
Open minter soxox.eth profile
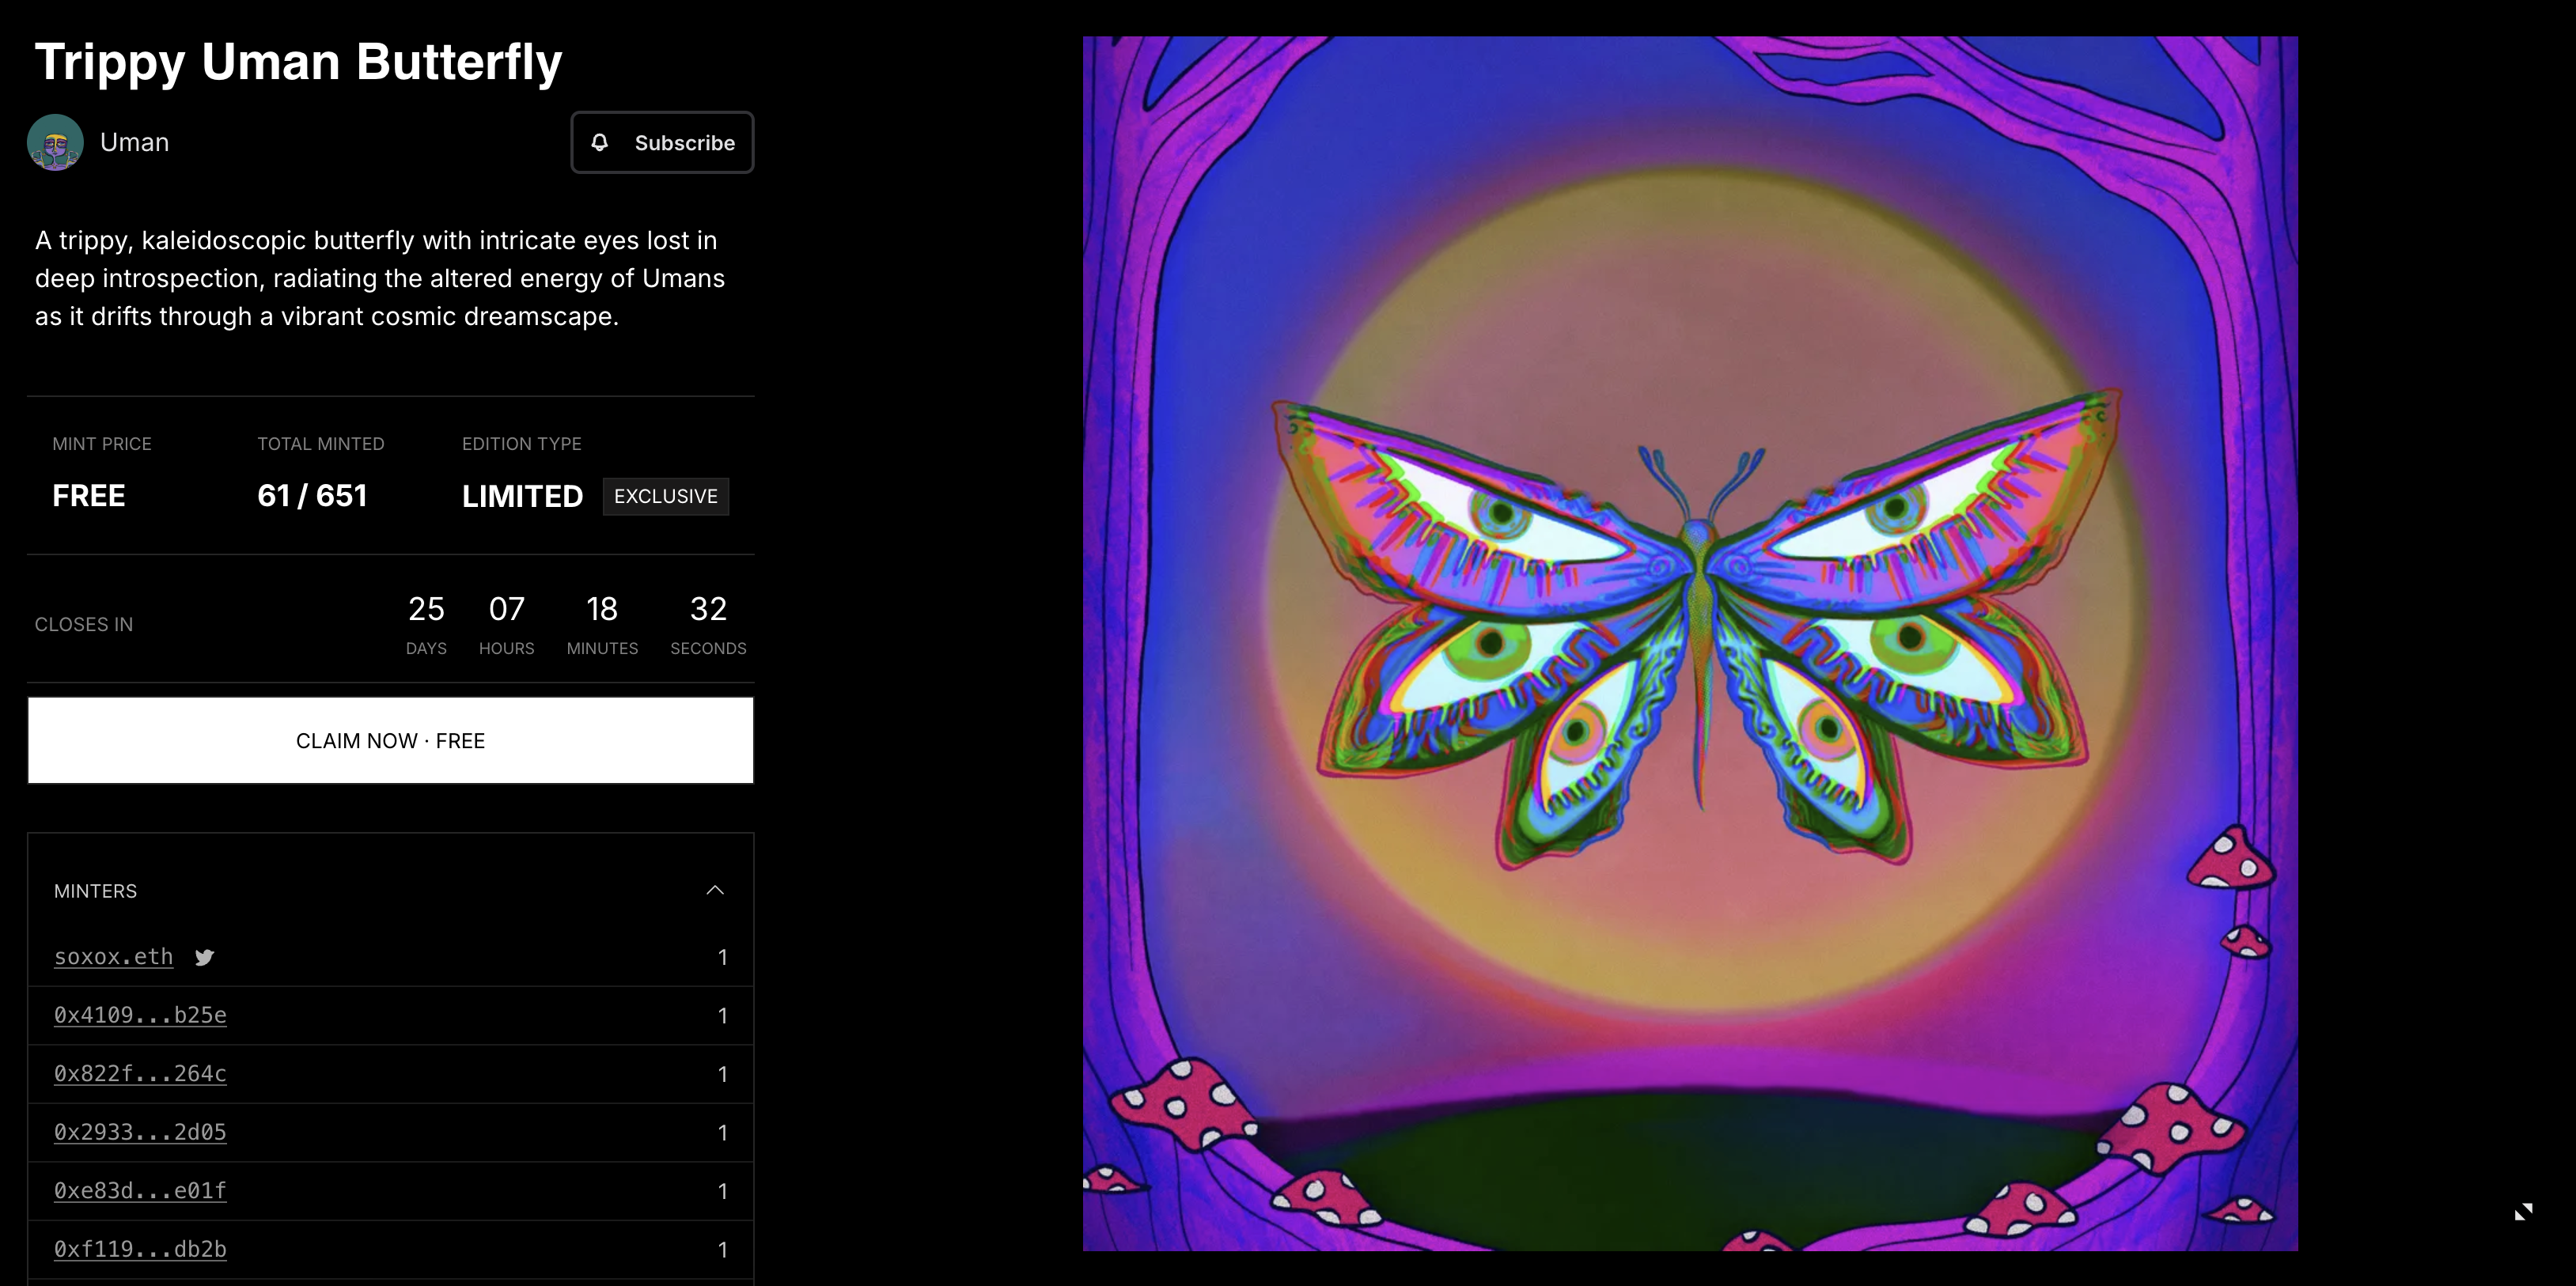point(113,957)
